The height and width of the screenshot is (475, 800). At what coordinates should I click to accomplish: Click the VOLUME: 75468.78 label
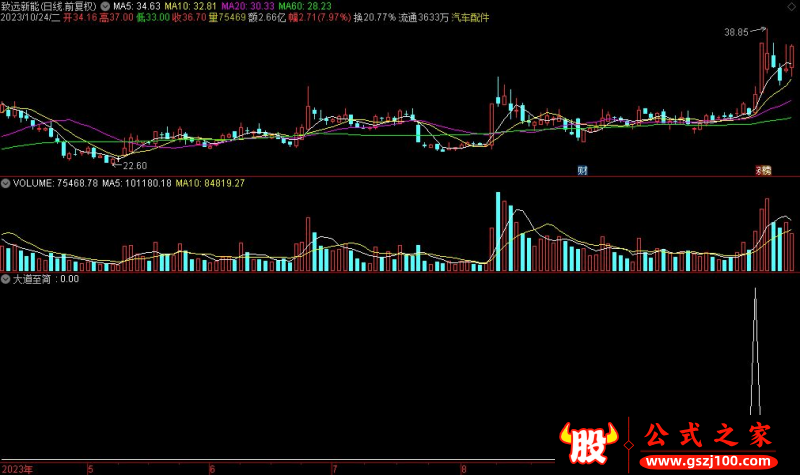(x=55, y=183)
